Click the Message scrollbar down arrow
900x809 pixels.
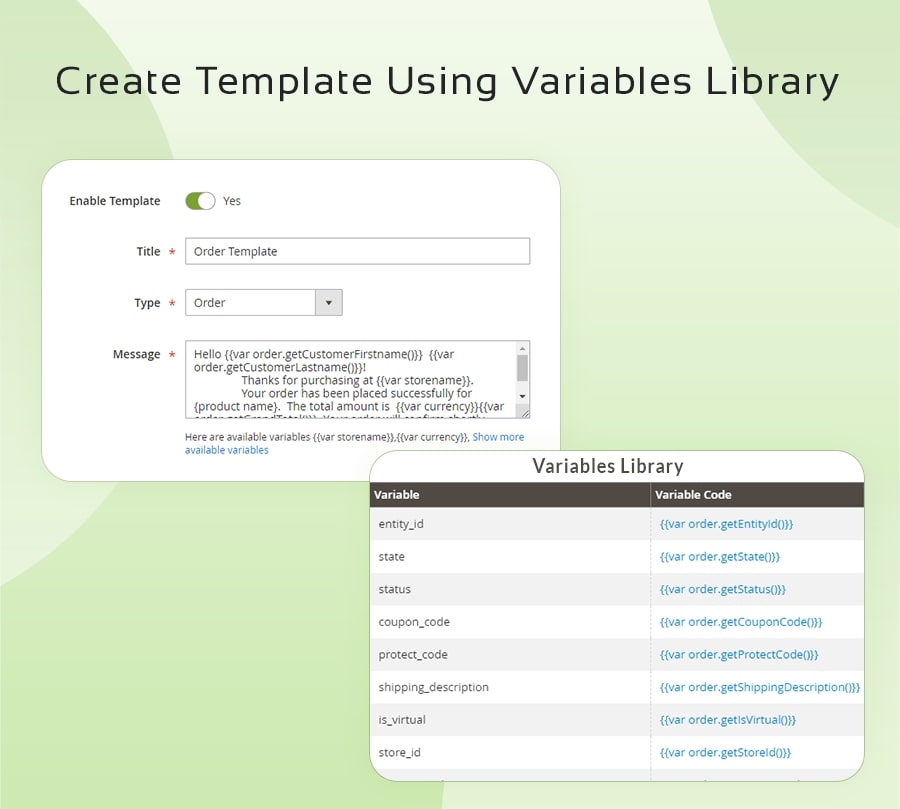(x=522, y=397)
